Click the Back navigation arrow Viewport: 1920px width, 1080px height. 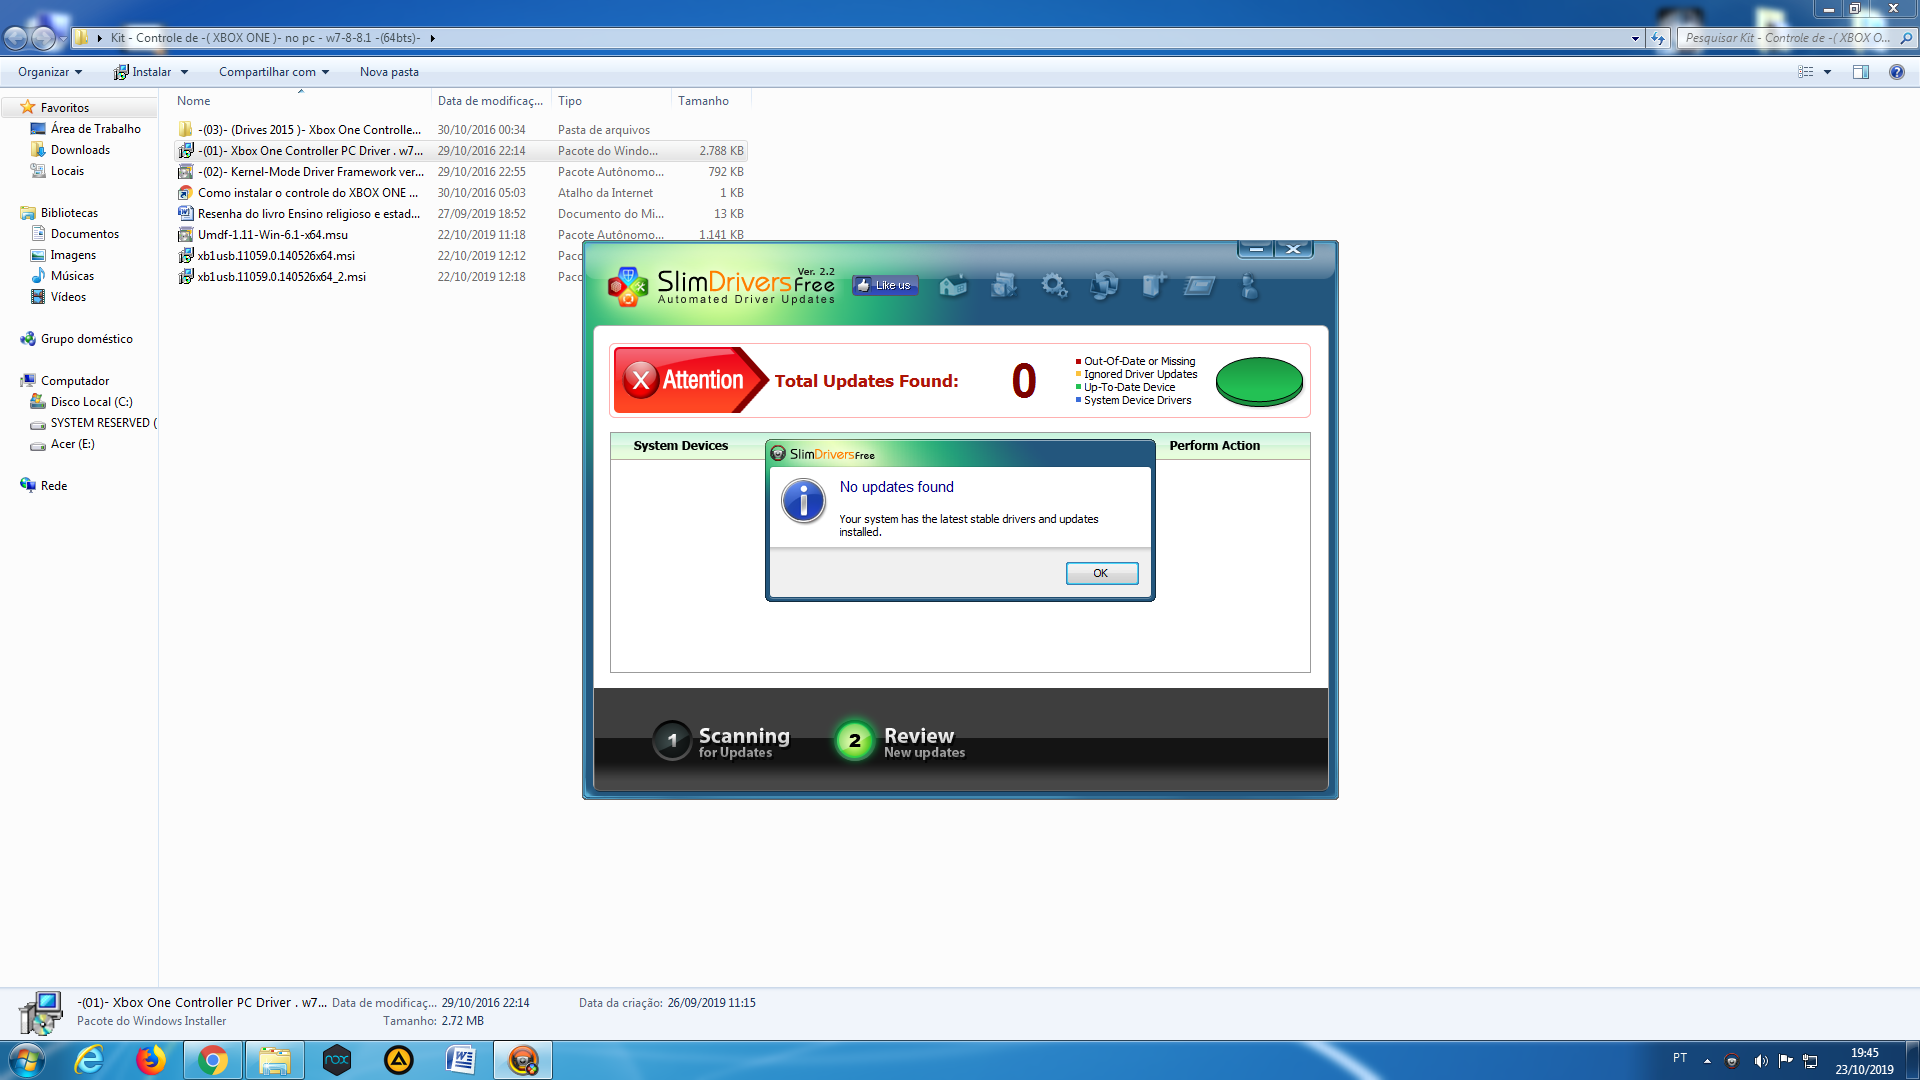point(16,38)
